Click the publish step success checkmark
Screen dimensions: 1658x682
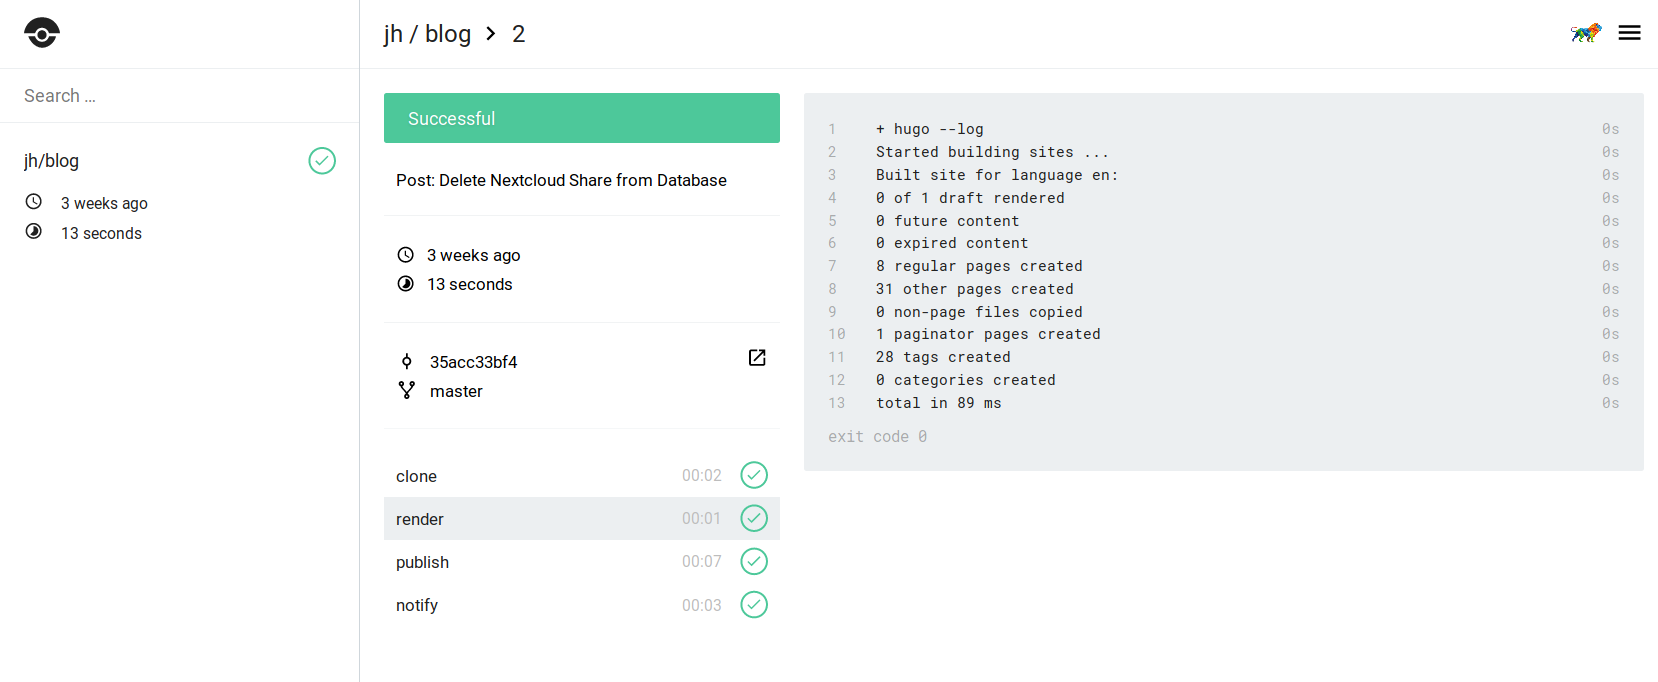pos(754,561)
